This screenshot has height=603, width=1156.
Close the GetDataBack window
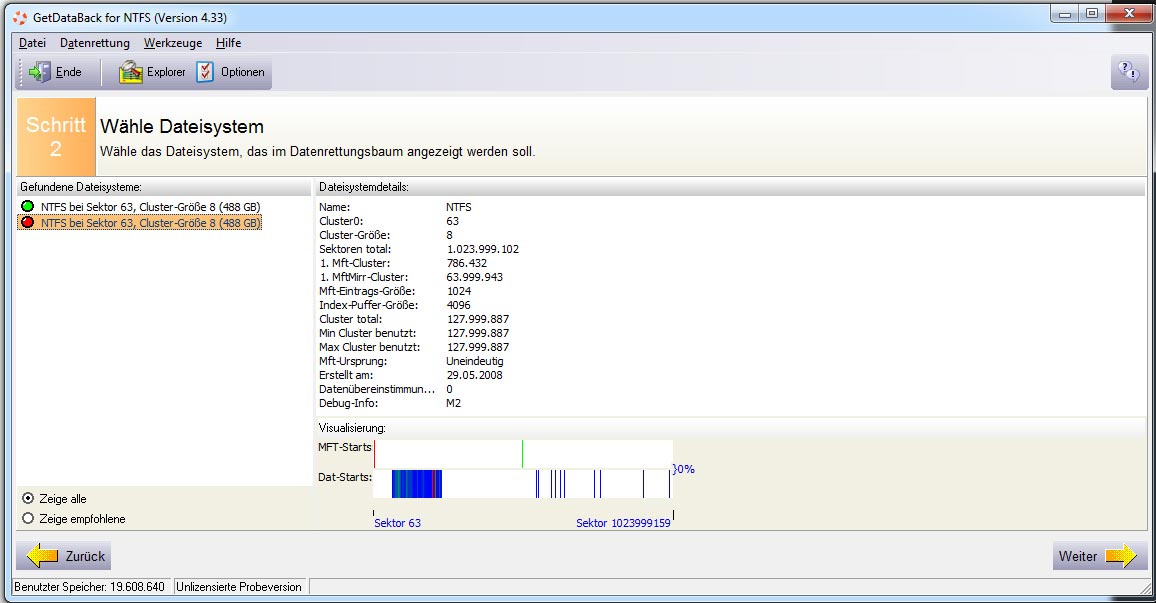[1129, 13]
